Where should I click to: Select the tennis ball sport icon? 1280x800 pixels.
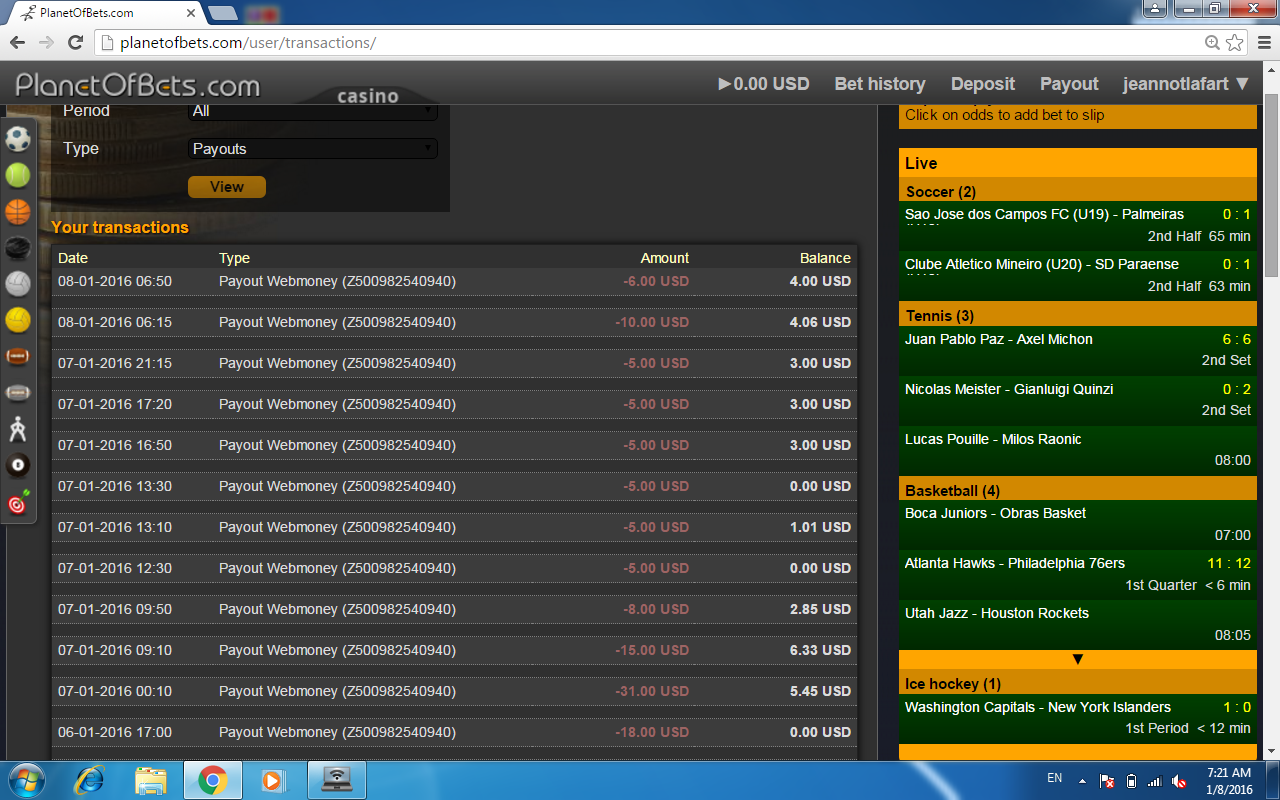coord(18,176)
